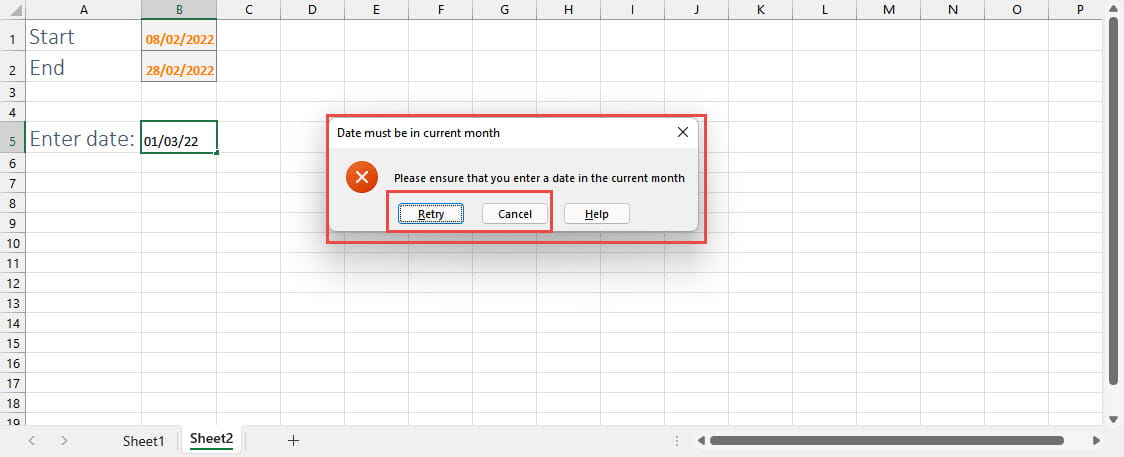Click the red error icon in dialog
Image resolution: width=1124 pixels, height=457 pixels.
click(x=361, y=178)
